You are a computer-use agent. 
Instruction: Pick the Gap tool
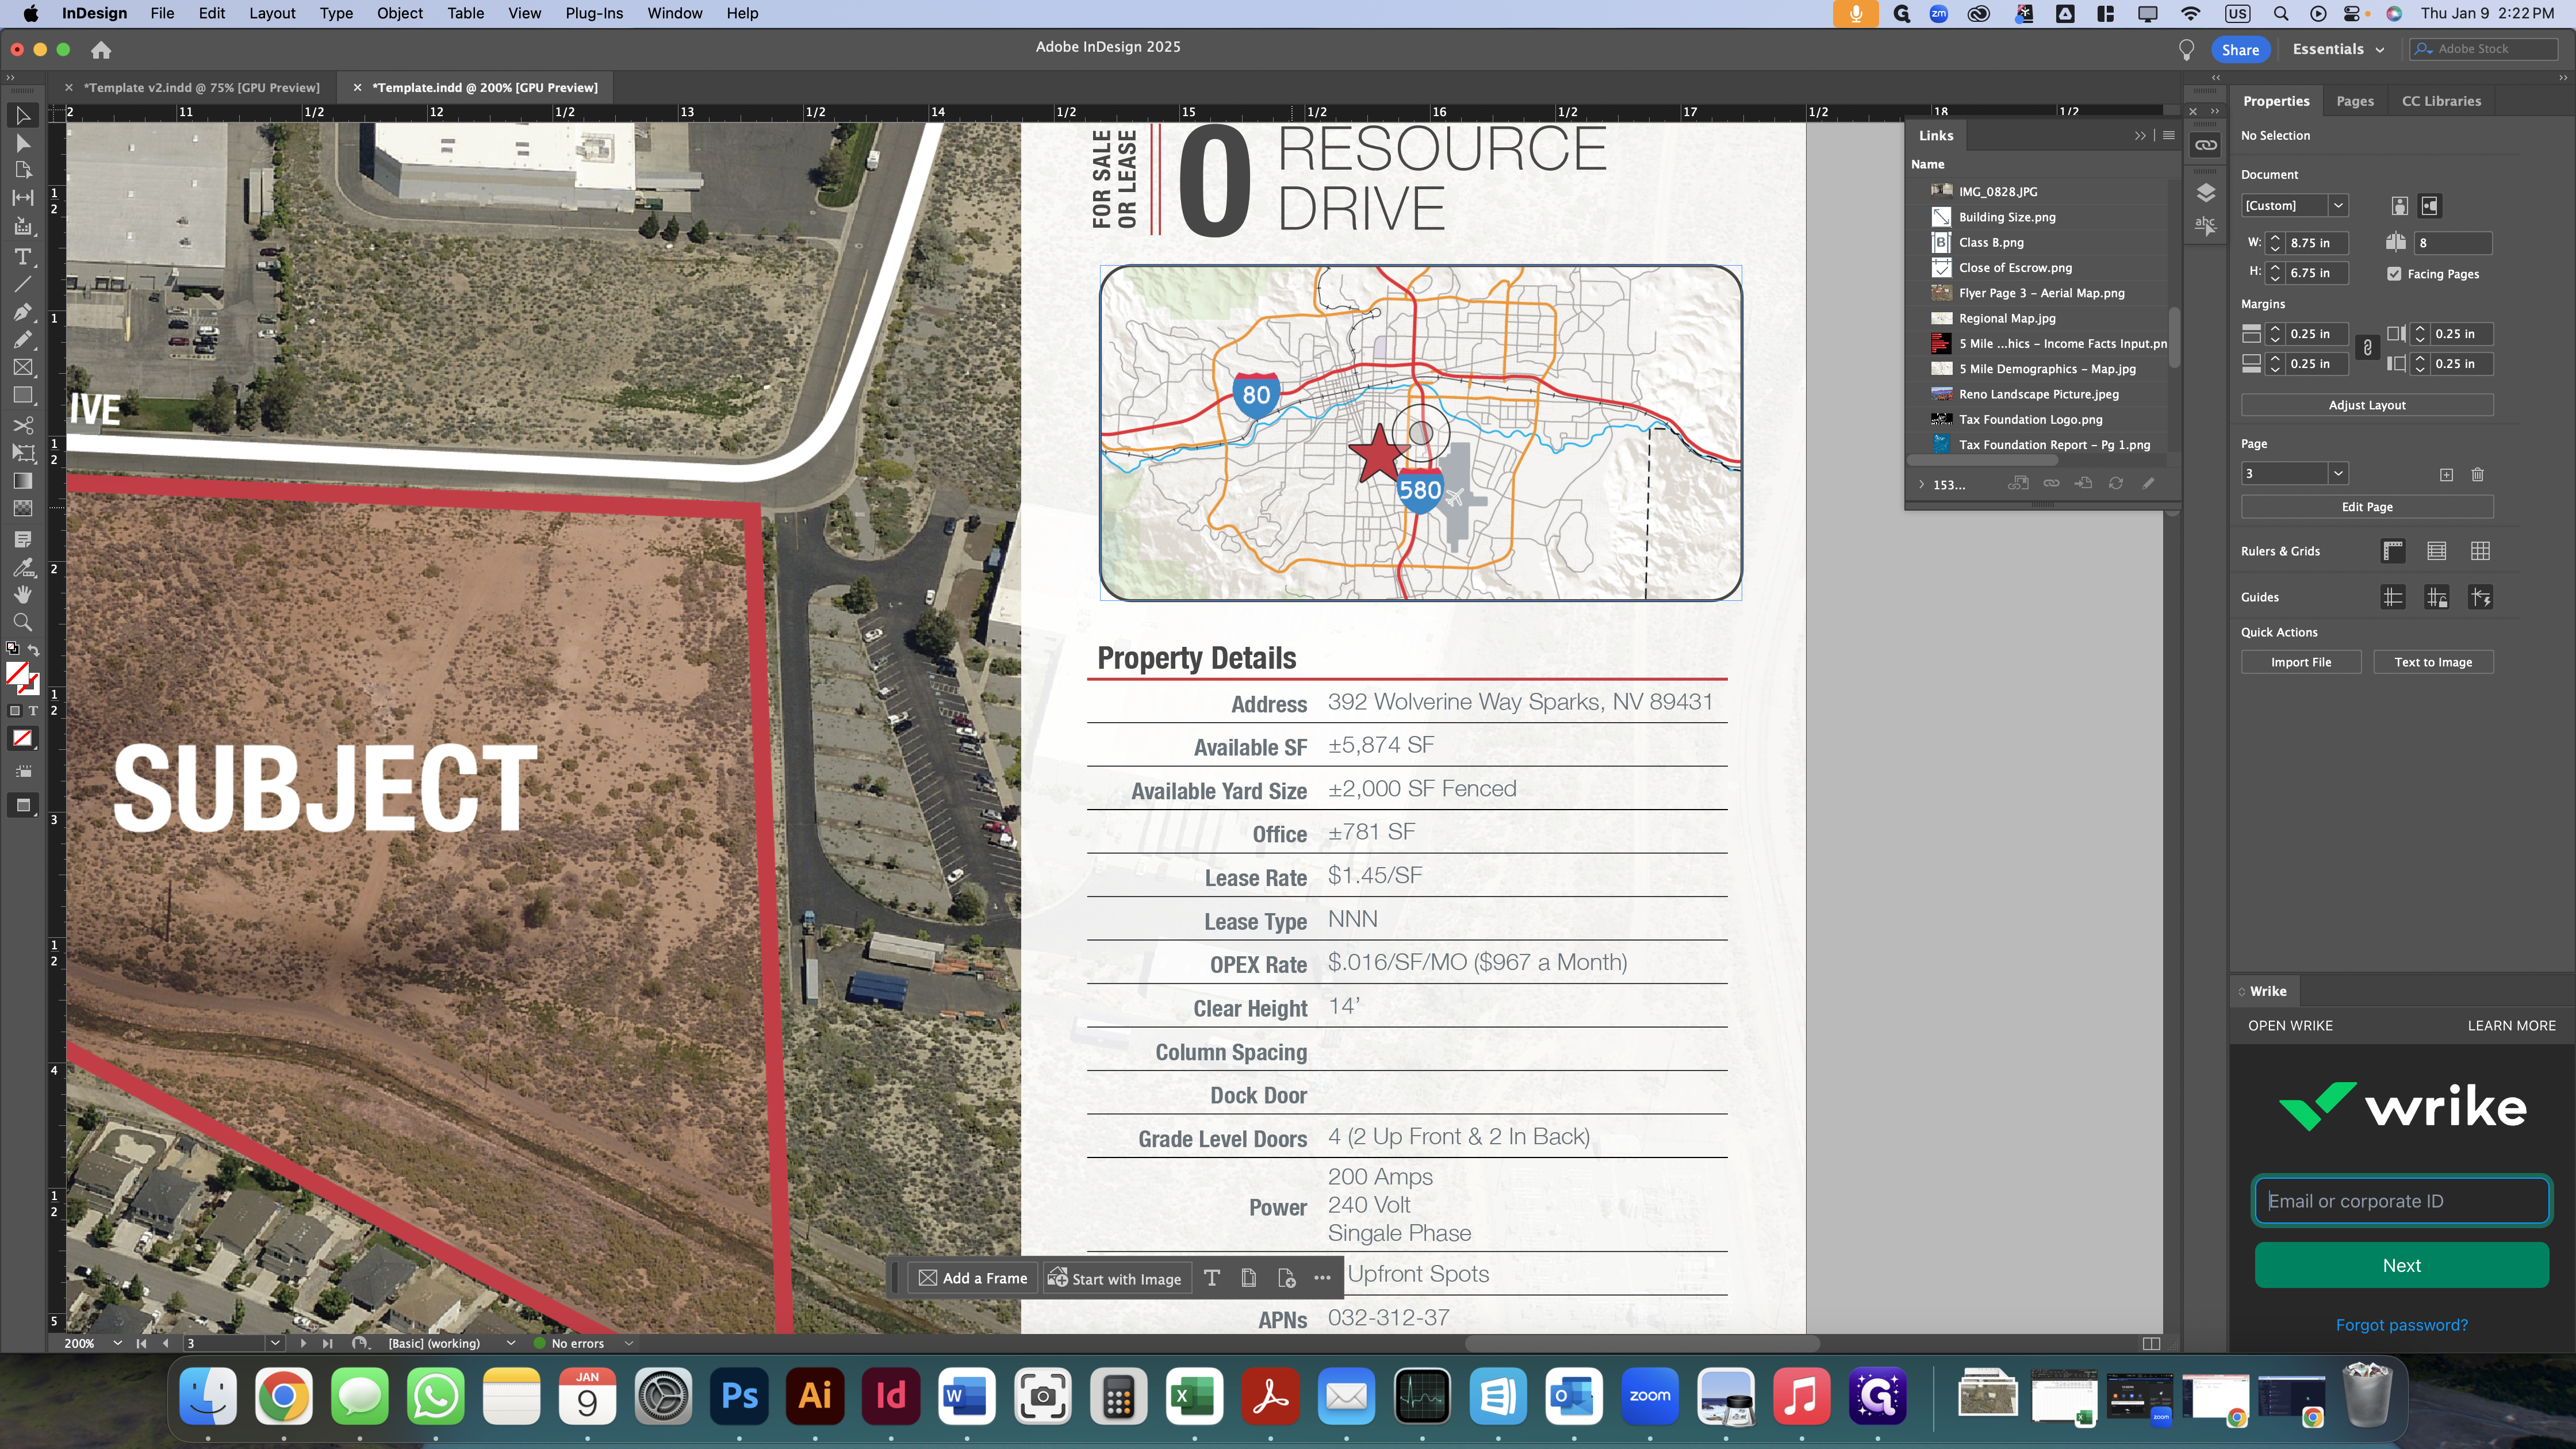point(22,198)
